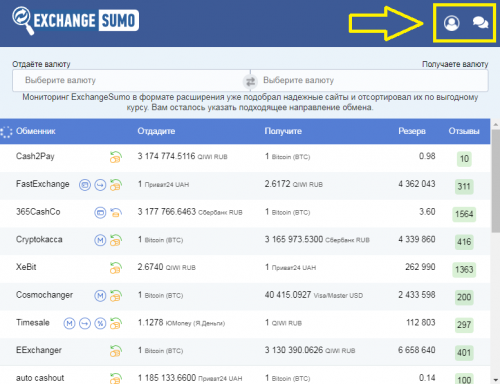500x384 pixels.
Task: Click the M icon in Cosmochanger row
Action: [100, 295]
